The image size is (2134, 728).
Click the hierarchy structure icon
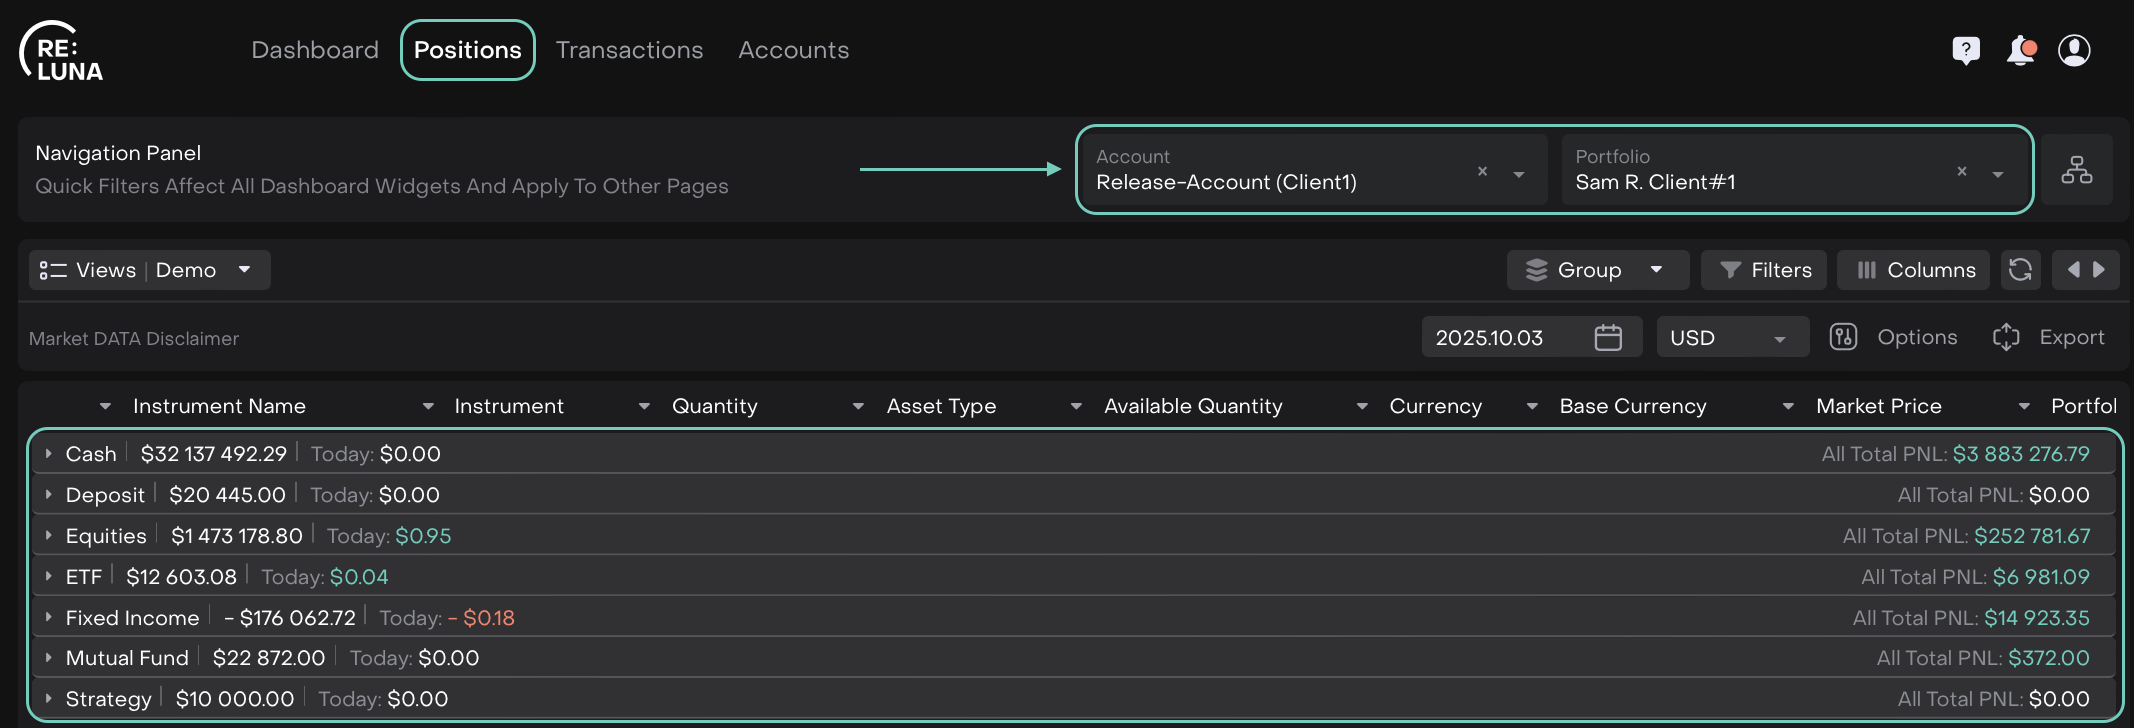(x=2076, y=170)
